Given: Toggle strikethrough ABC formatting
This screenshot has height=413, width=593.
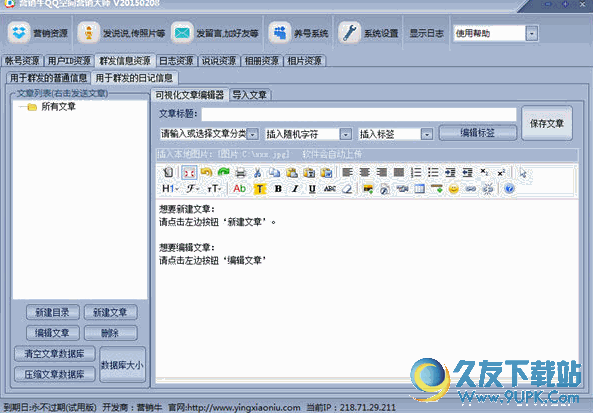Looking at the screenshot, I should pos(329,188).
